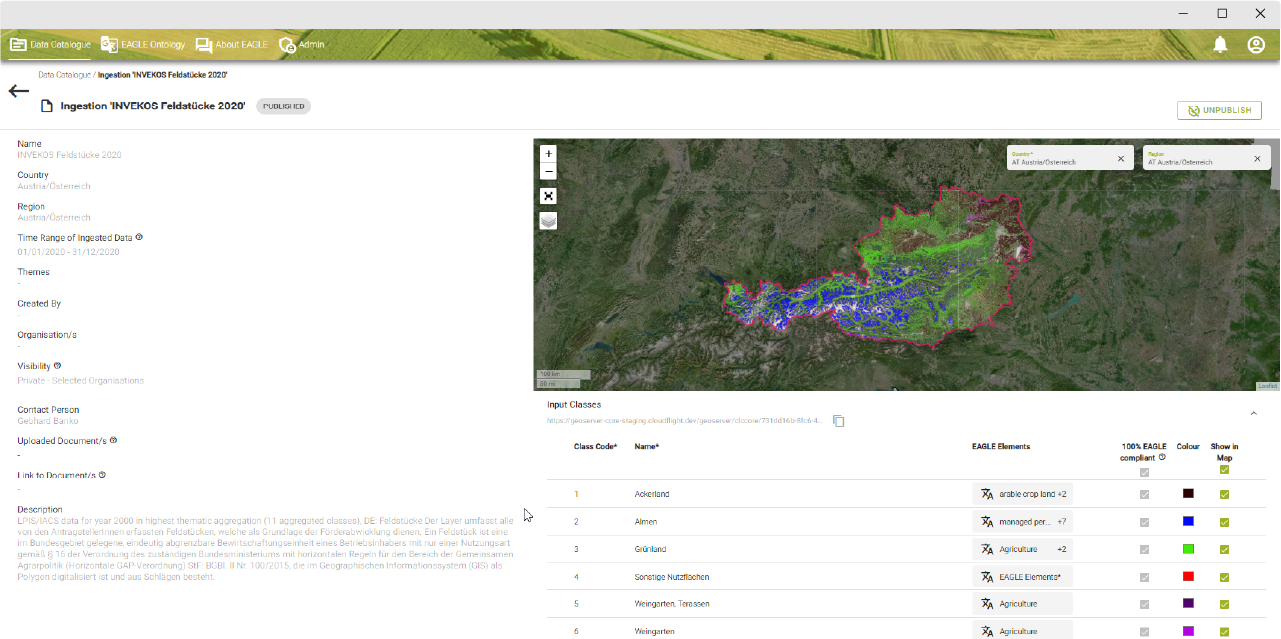Click the UNPUBLISH button
The height and width of the screenshot is (639, 1281).
click(x=1219, y=110)
